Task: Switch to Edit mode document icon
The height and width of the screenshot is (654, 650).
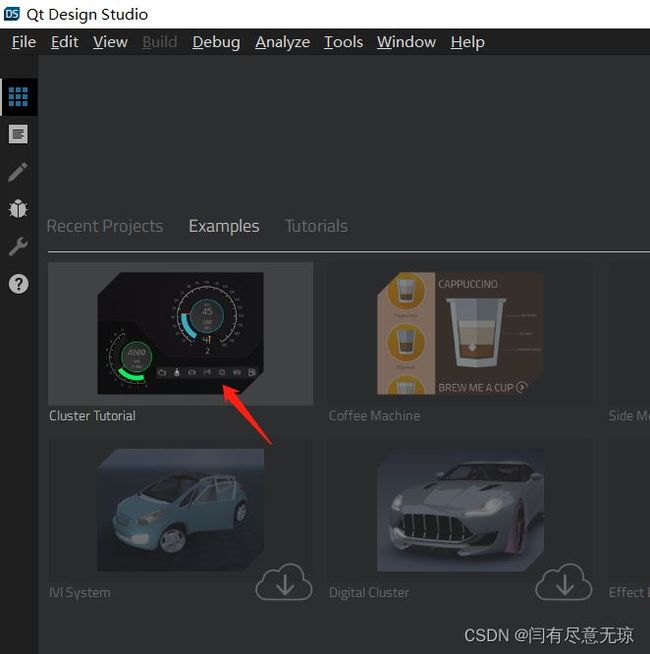Action: coord(18,134)
